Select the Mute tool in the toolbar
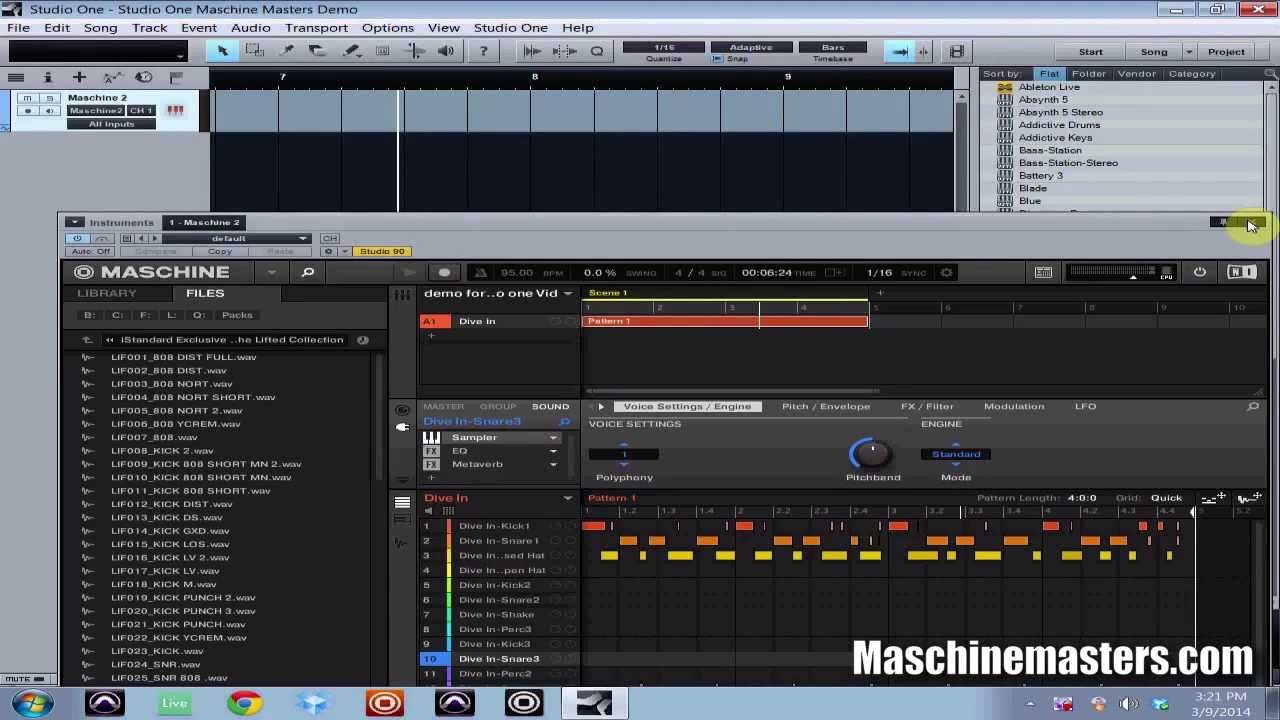 point(383,51)
